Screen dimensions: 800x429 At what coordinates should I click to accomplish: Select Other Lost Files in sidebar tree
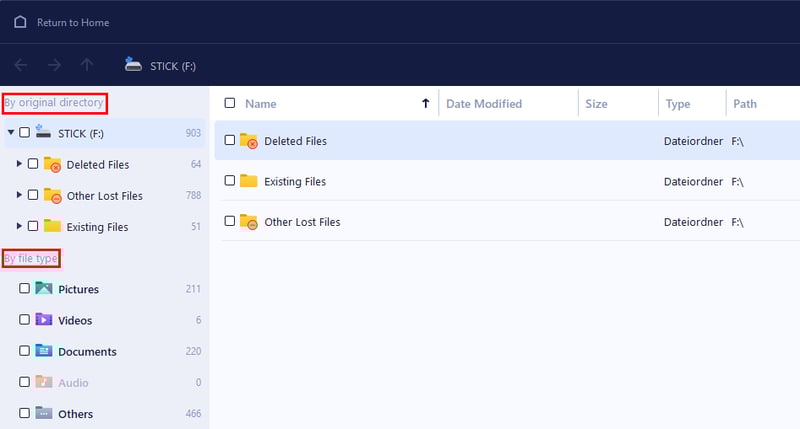105,196
